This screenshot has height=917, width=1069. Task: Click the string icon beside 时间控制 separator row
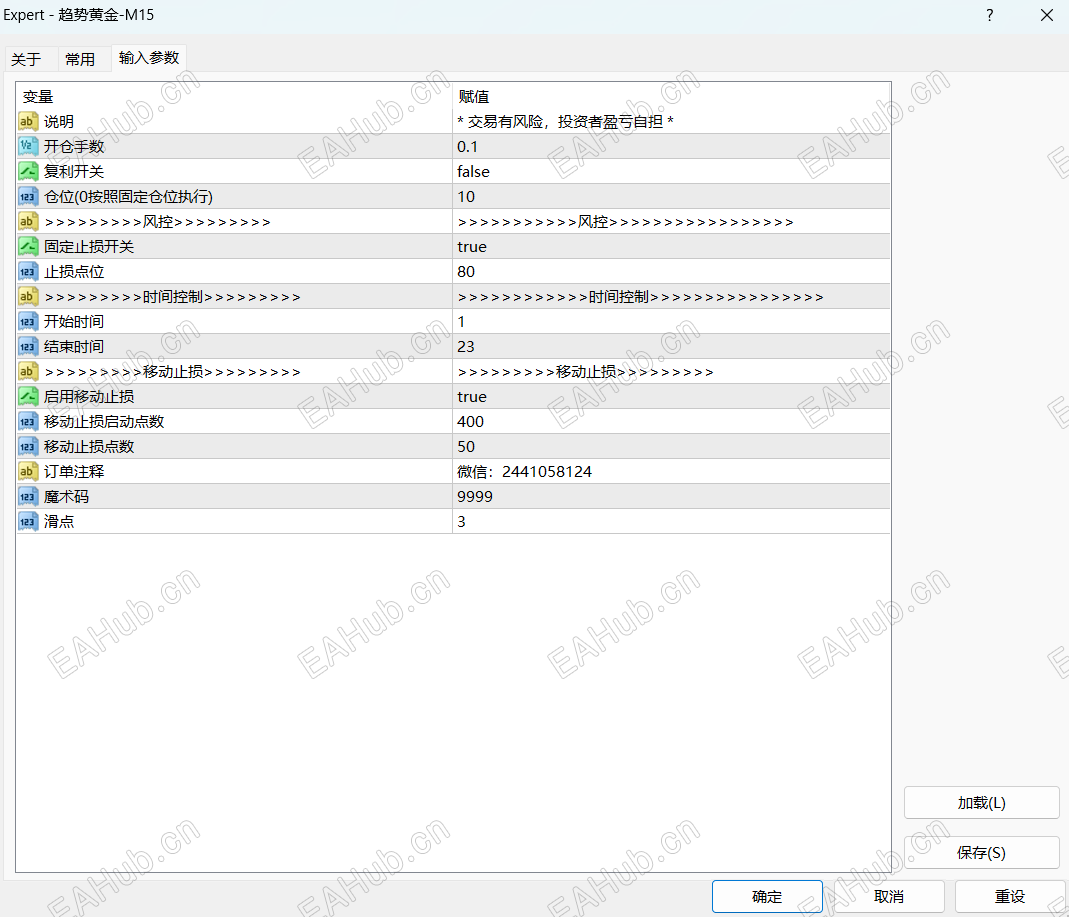click(x=28, y=296)
